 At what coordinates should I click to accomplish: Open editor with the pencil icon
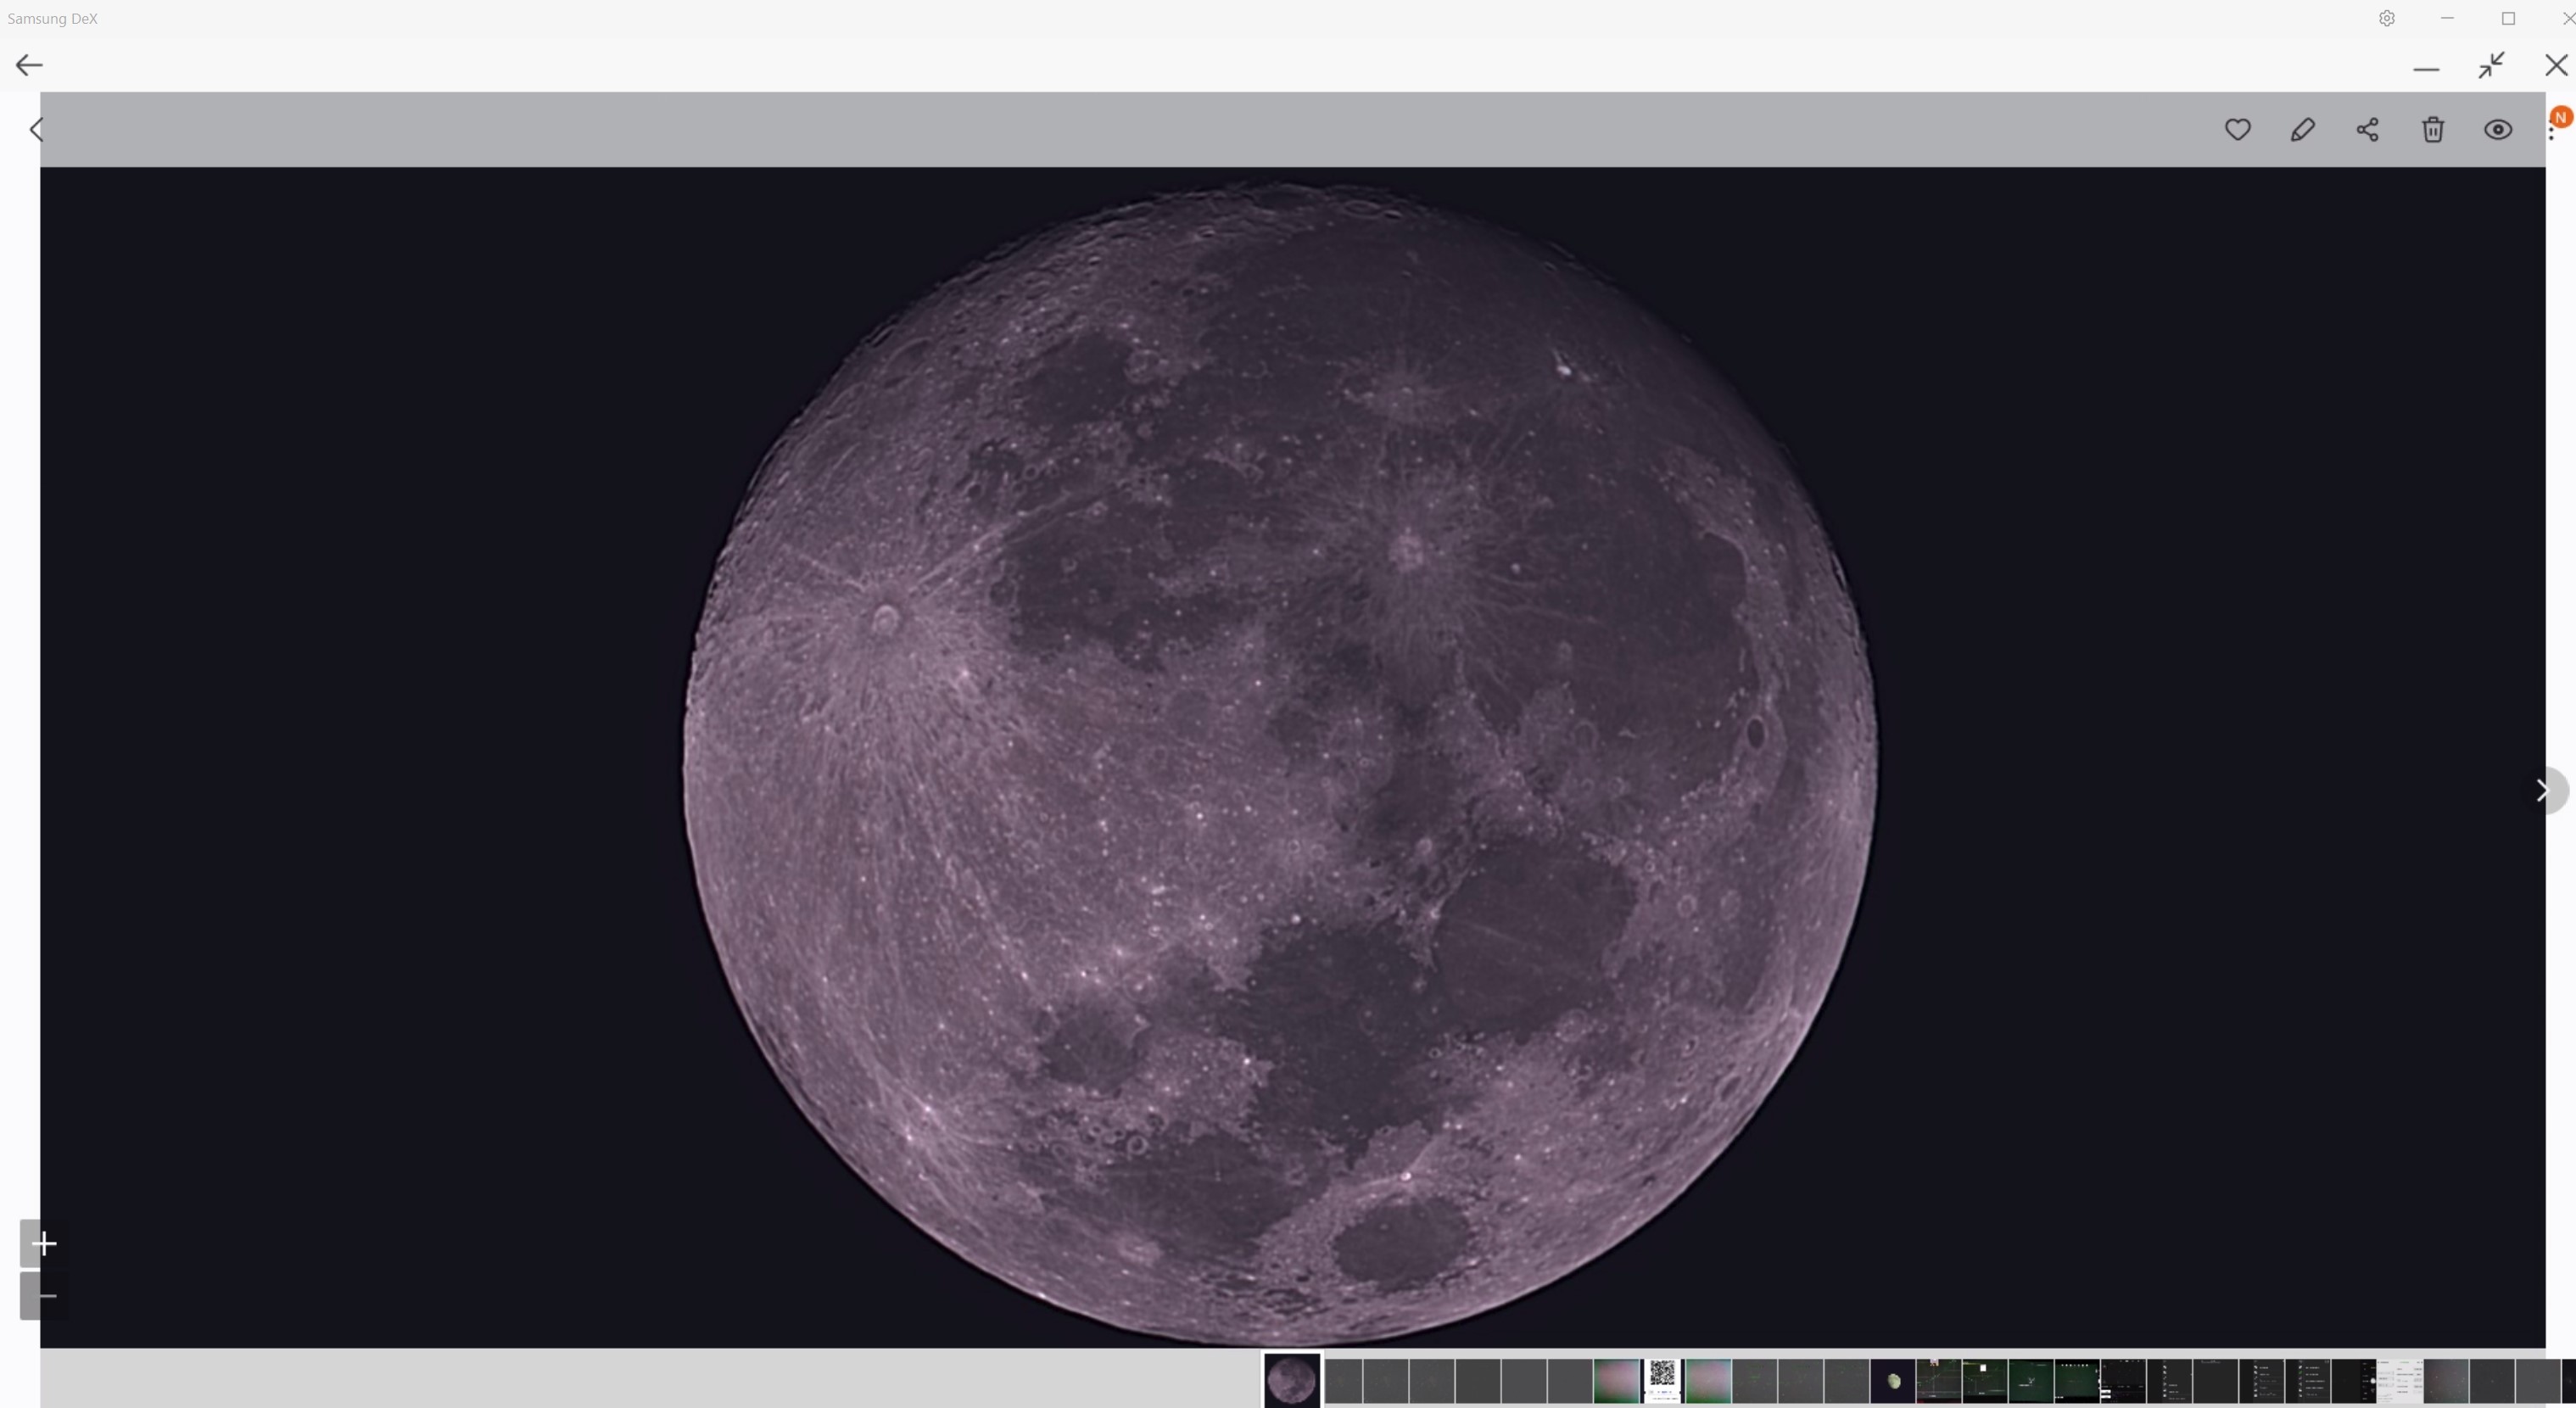(x=2302, y=129)
